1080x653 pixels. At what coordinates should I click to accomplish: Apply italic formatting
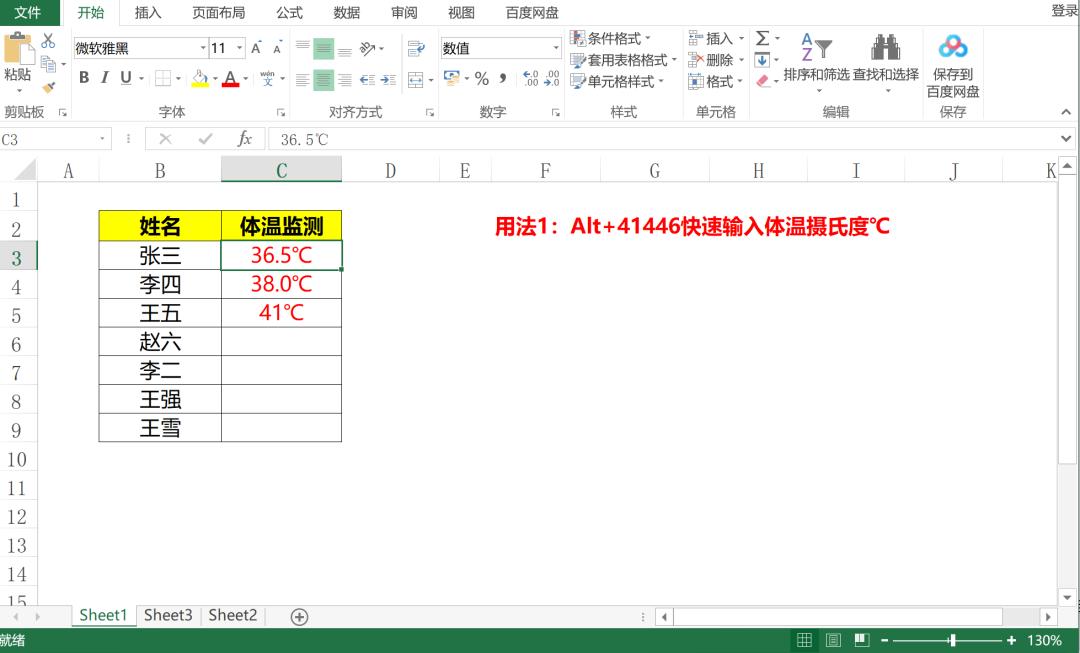[104, 77]
